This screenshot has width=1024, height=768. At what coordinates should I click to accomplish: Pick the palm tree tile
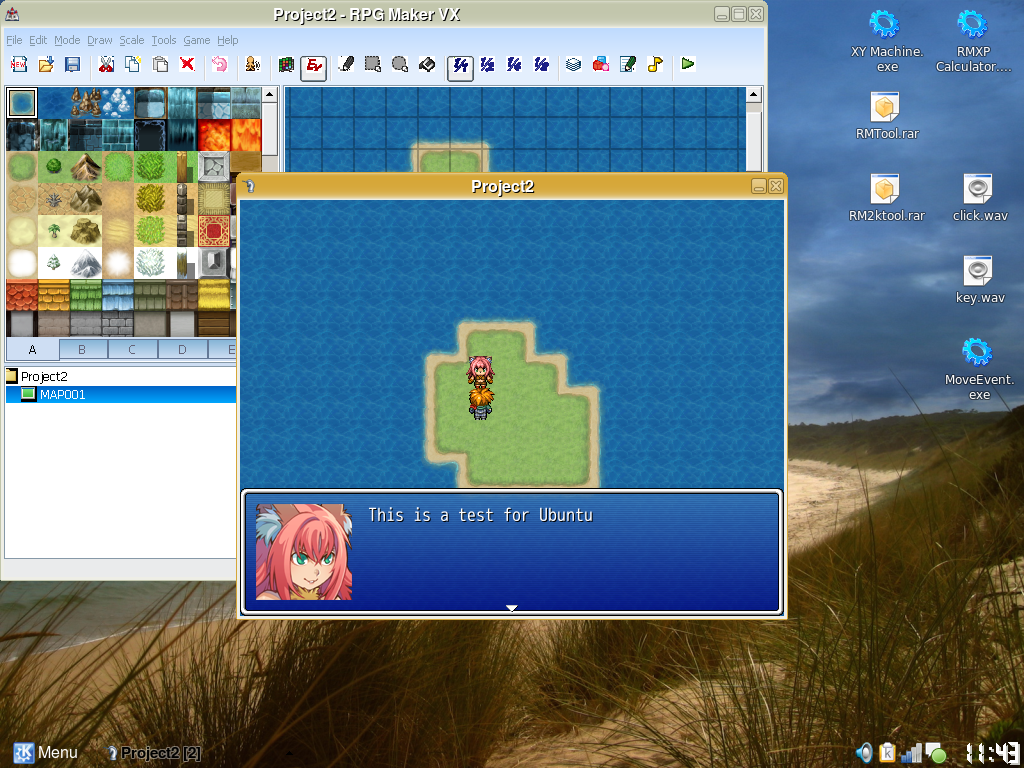click(x=54, y=231)
